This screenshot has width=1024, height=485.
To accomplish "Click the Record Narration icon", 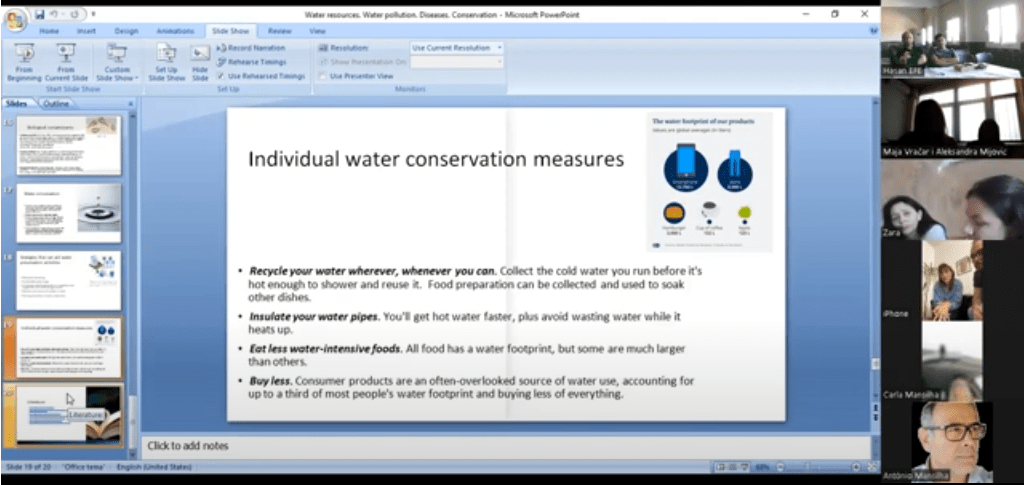I will coord(221,48).
